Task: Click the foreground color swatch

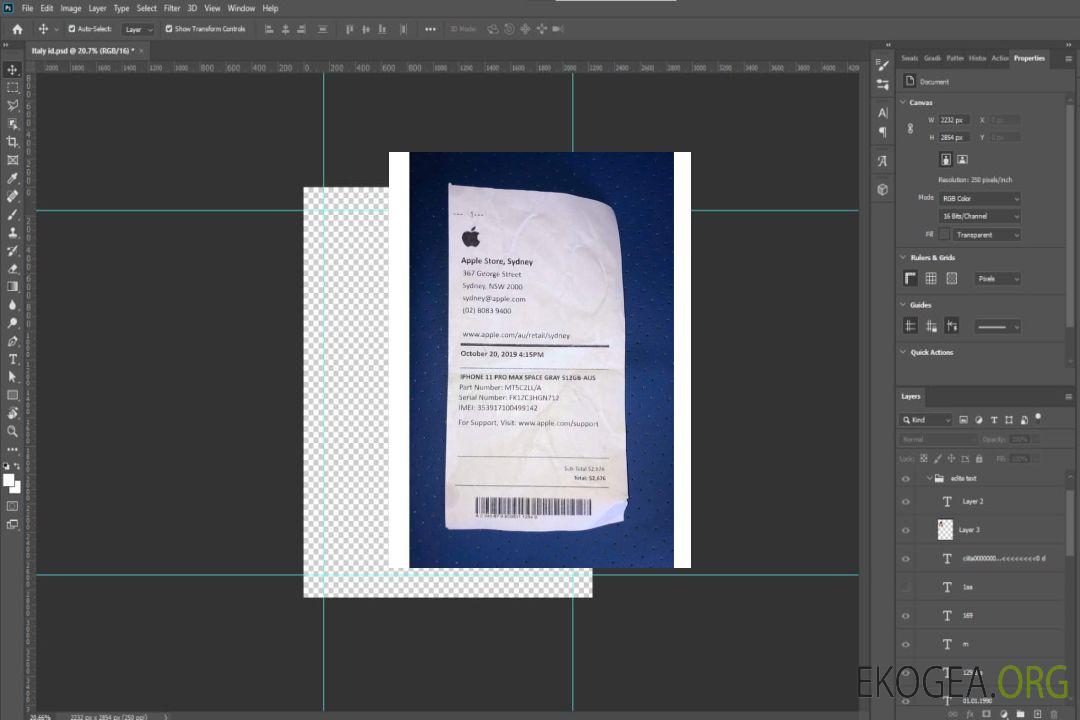Action: (x=9, y=480)
